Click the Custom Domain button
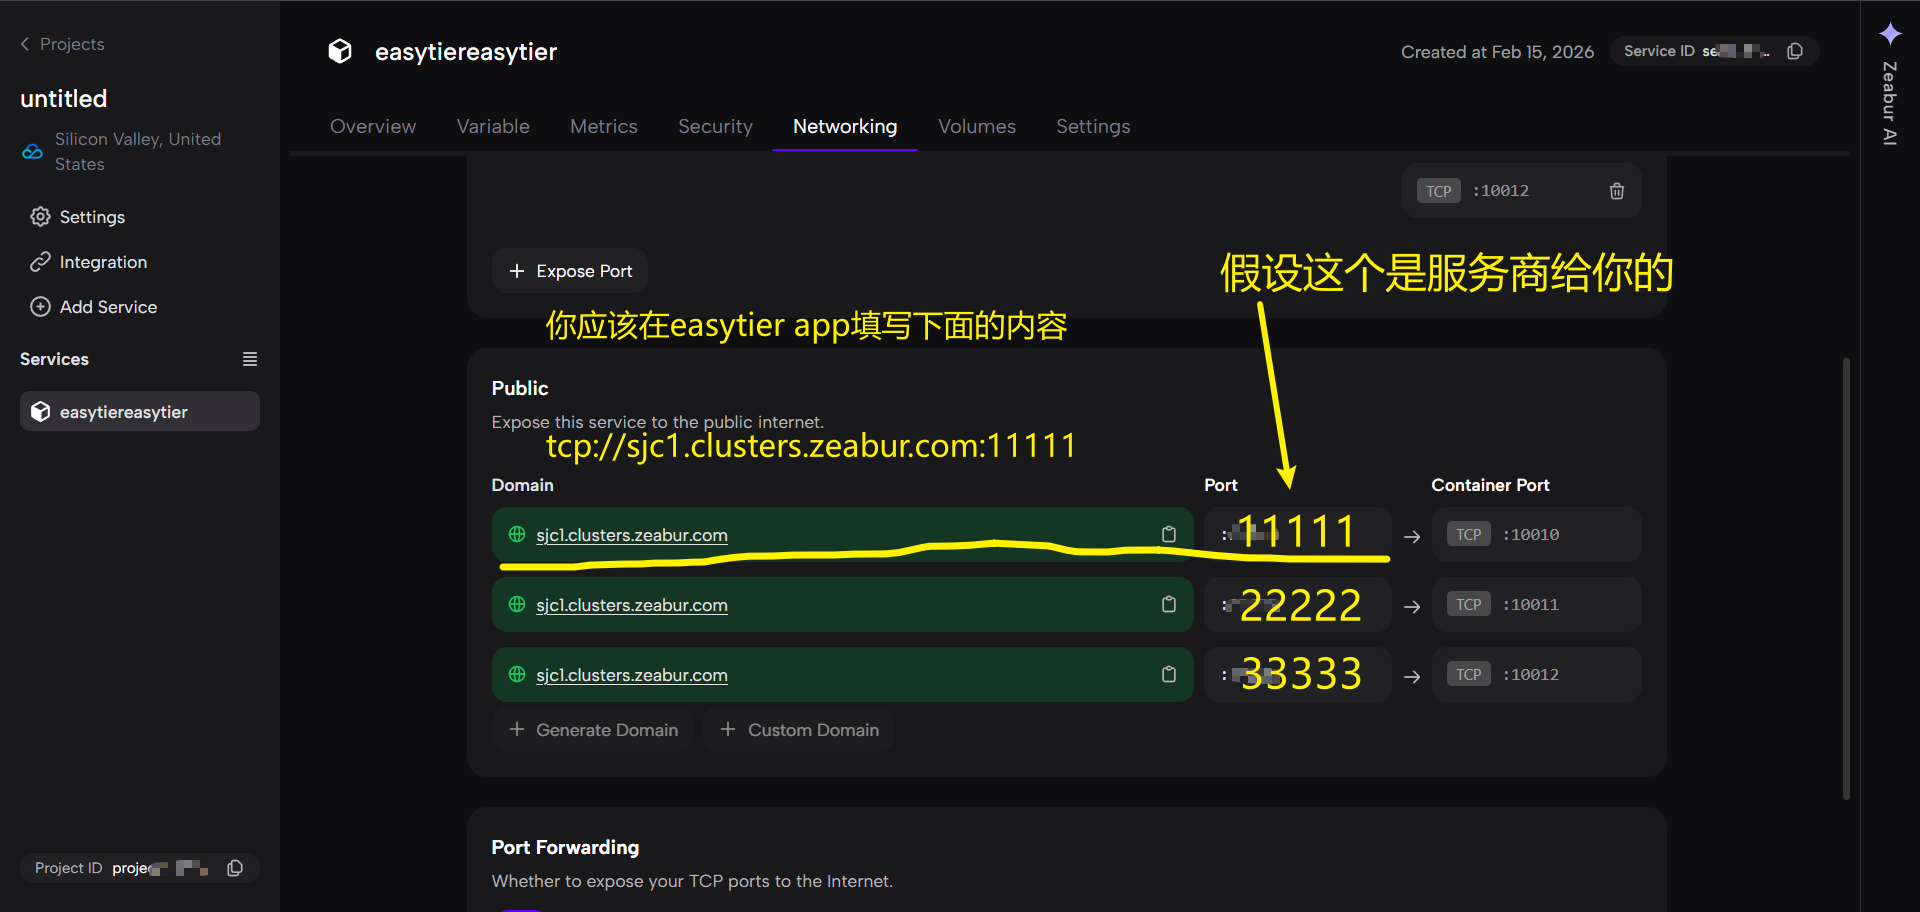The height and width of the screenshot is (912, 1920). pyautogui.click(x=799, y=730)
